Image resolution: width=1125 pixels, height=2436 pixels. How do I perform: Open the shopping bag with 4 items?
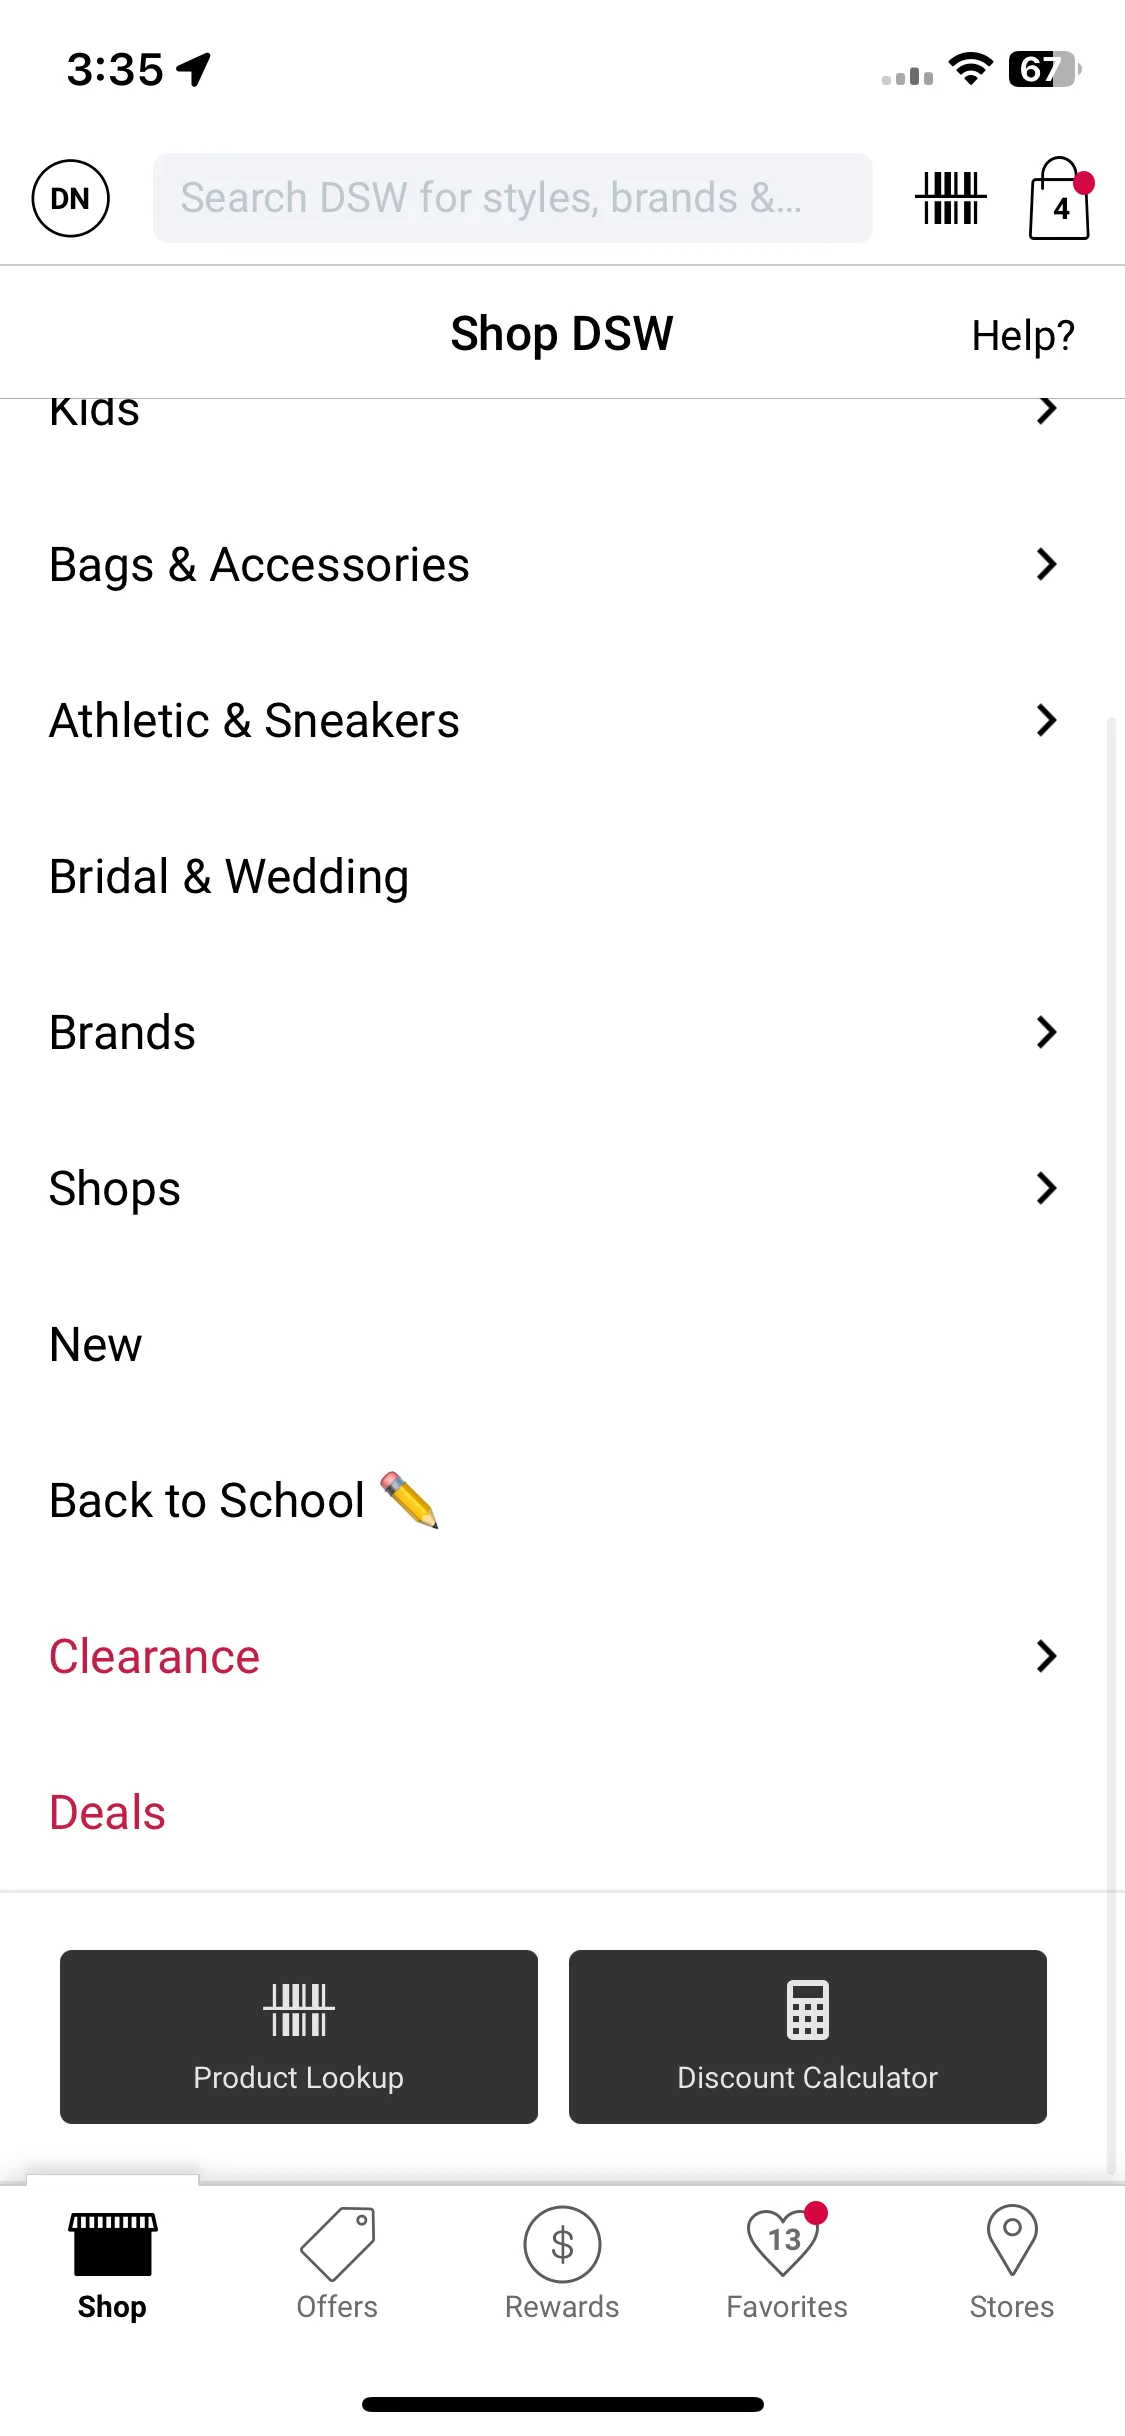[1060, 198]
